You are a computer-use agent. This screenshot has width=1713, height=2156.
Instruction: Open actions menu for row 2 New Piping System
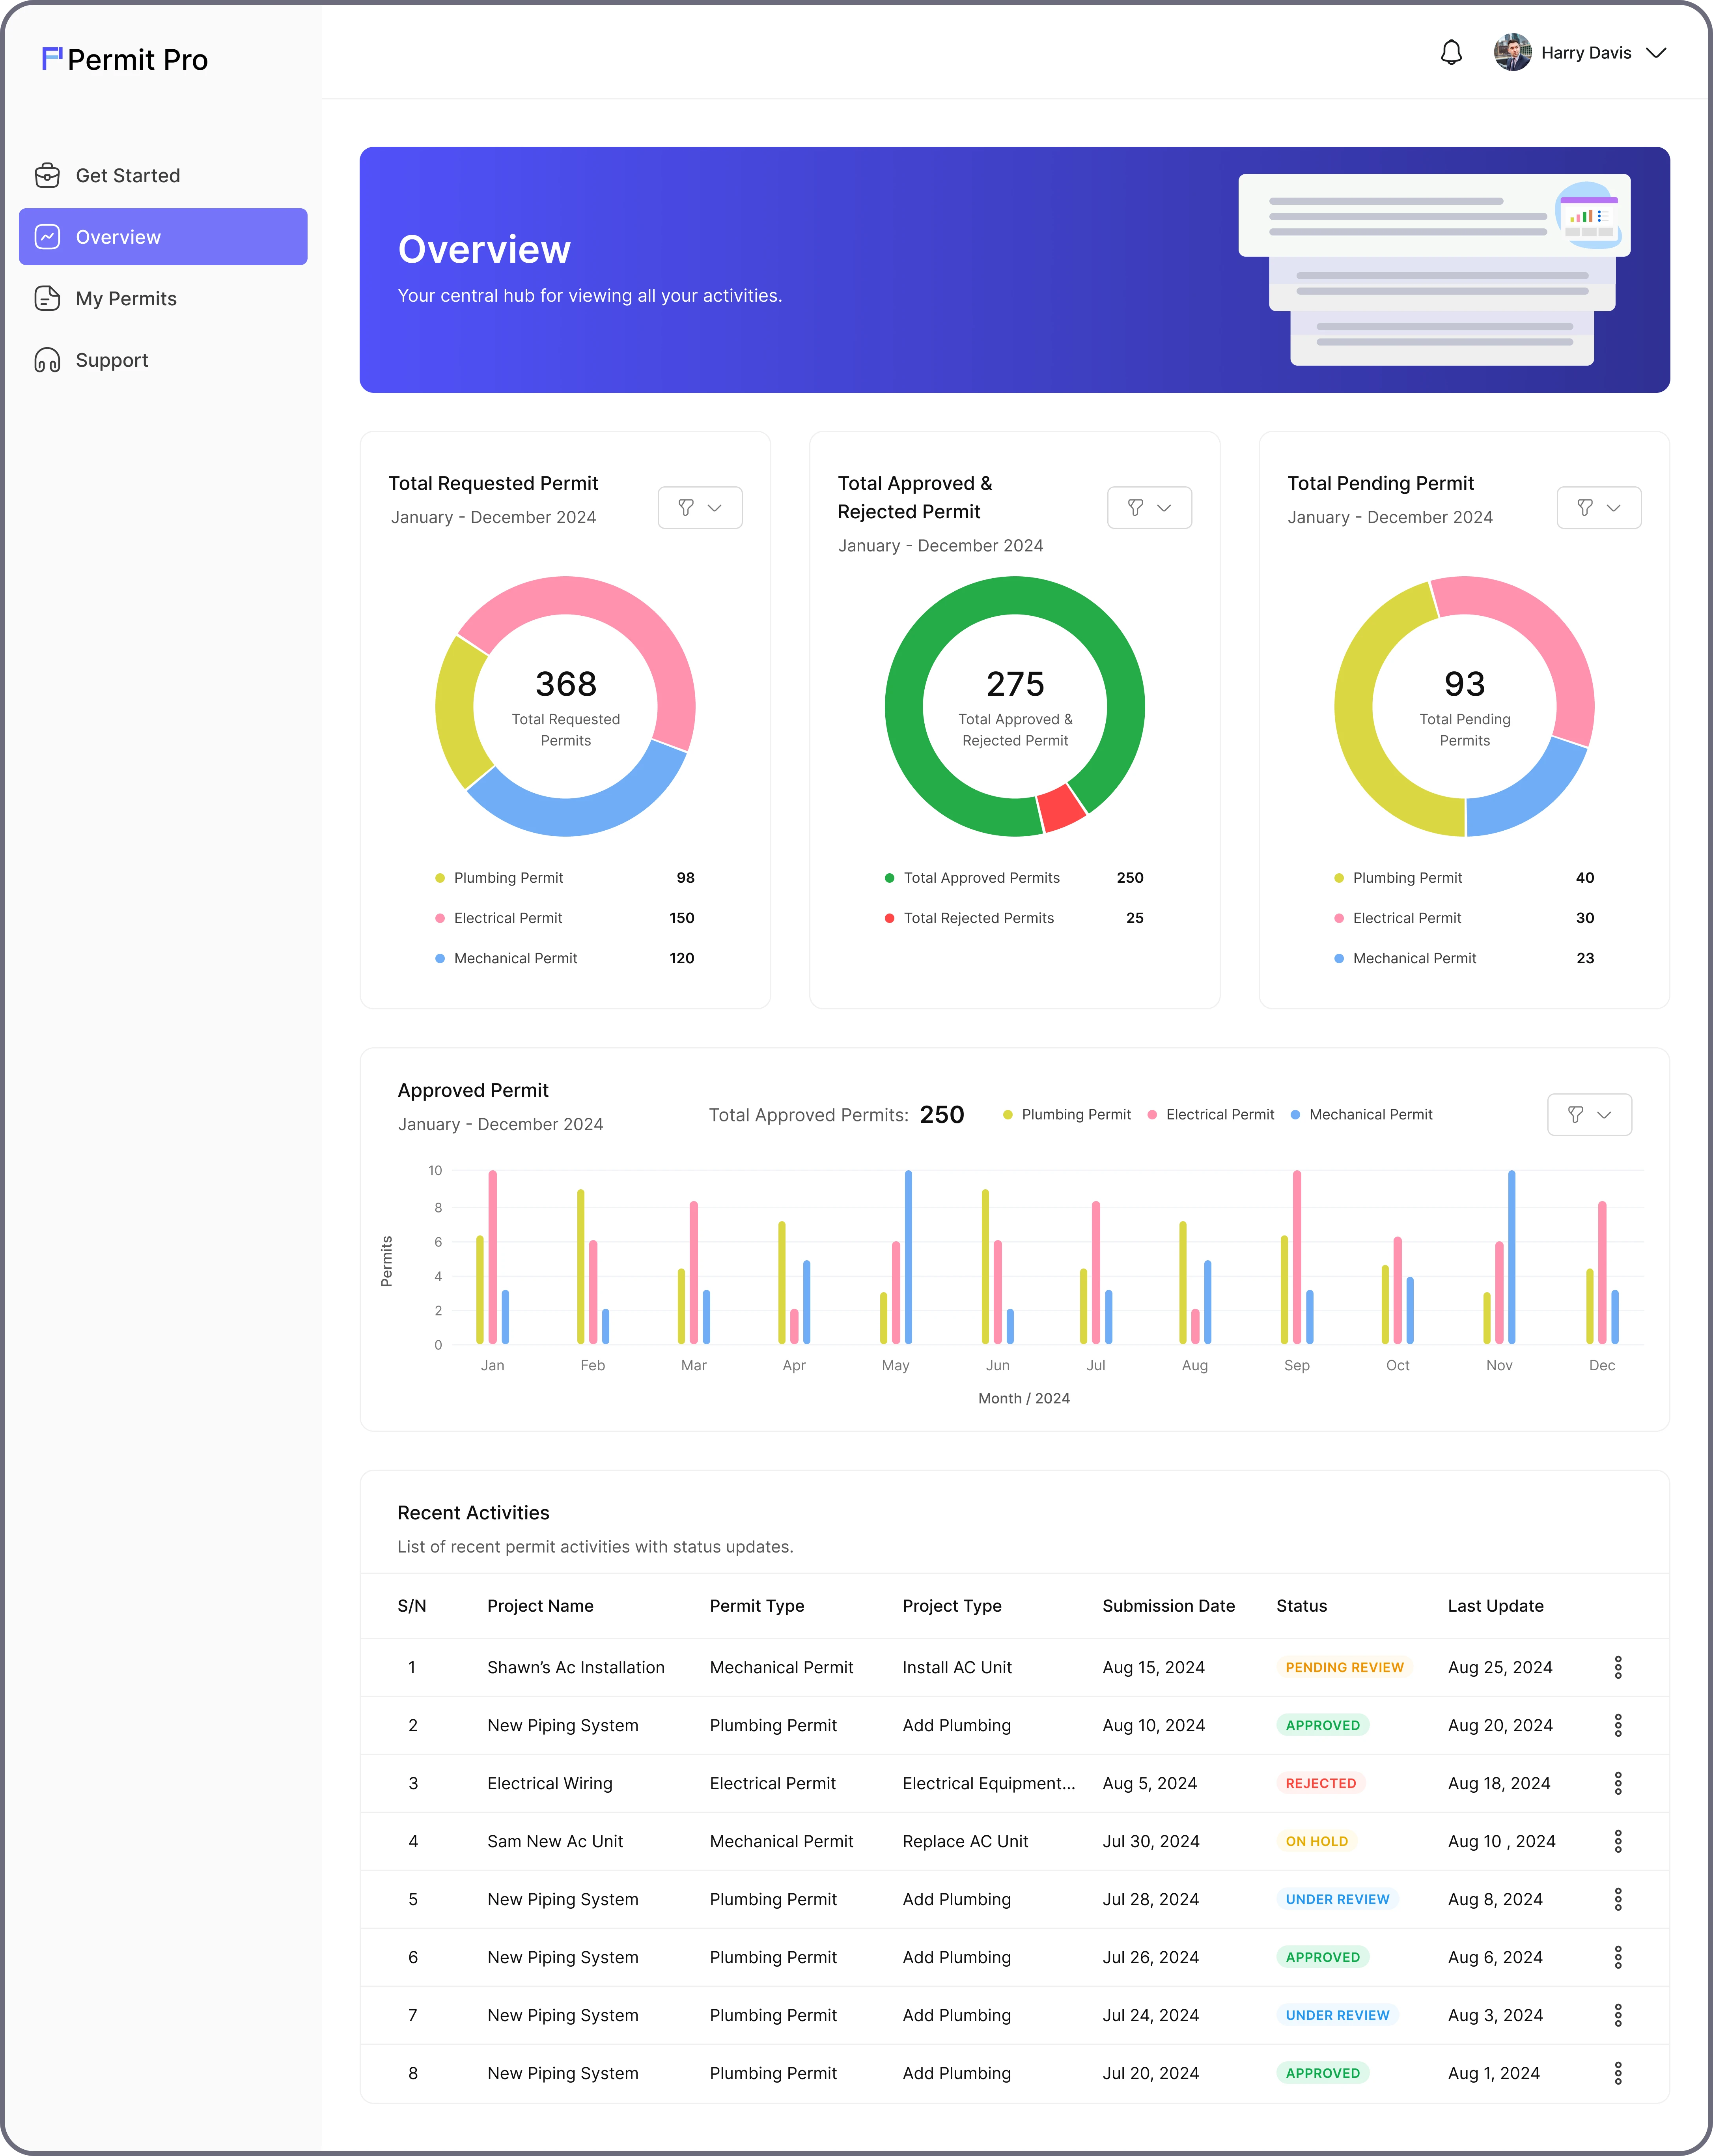click(x=1617, y=1725)
